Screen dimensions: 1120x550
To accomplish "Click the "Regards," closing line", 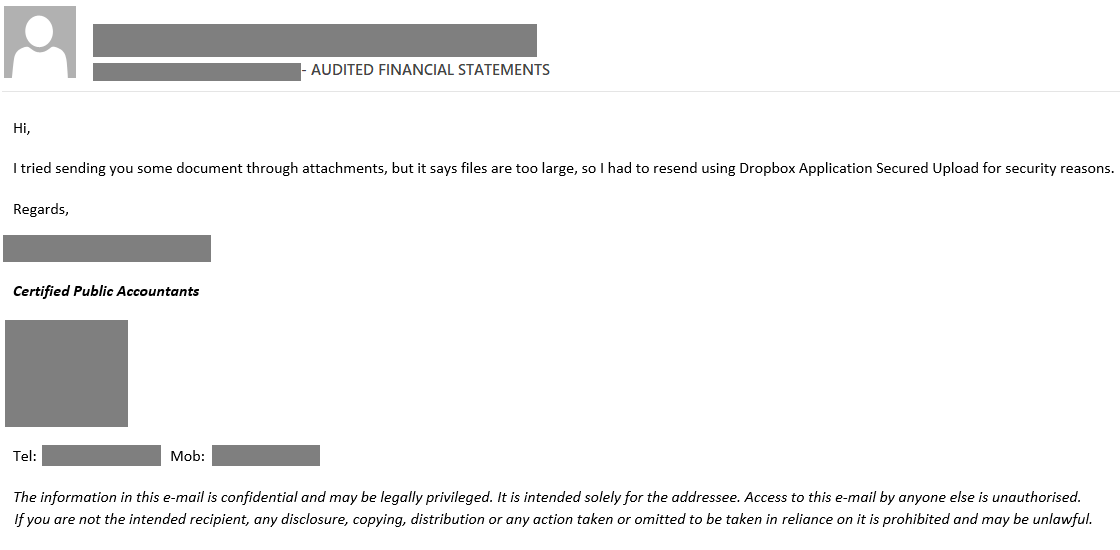I will coord(41,209).
